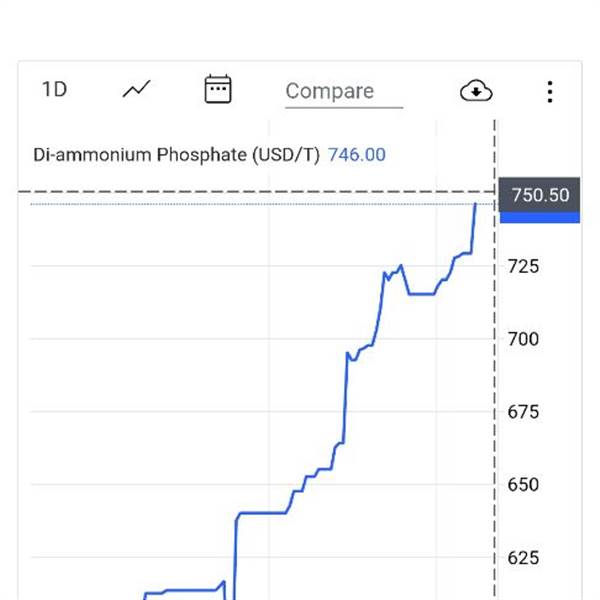This screenshot has height=600, width=600.
Task: Download chart data via cloud icon
Action: (476, 91)
